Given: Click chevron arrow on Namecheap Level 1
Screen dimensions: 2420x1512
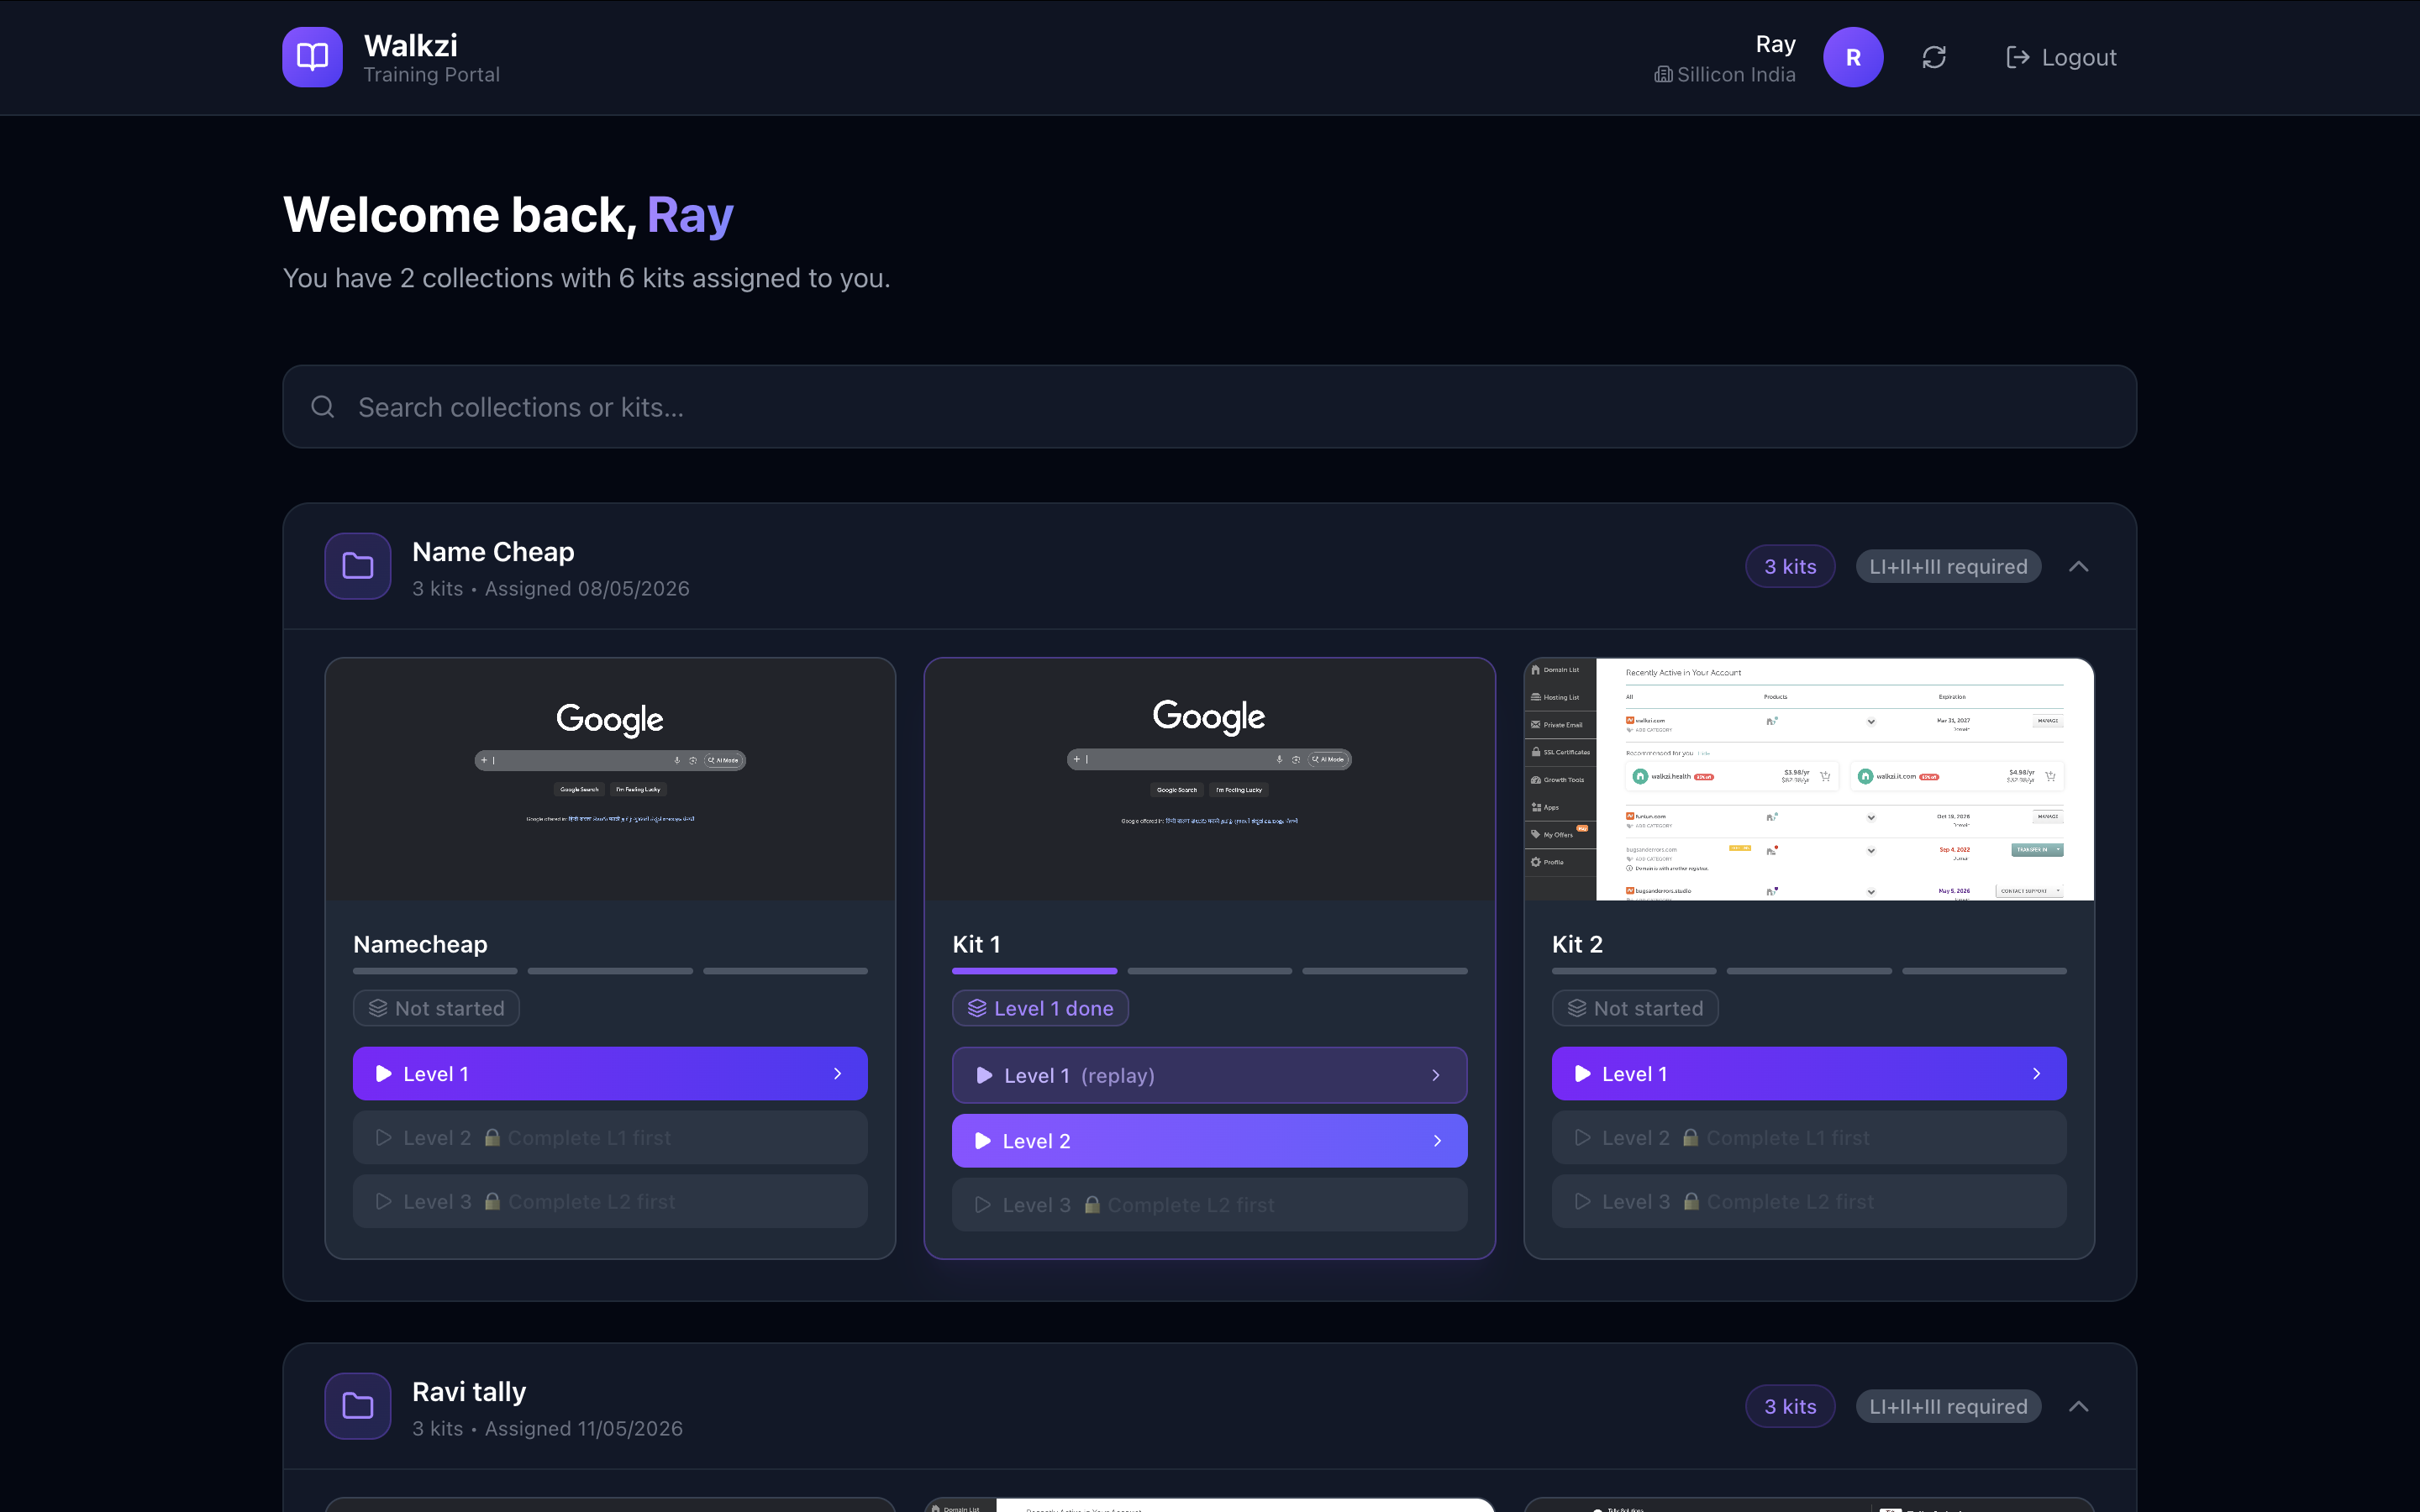Looking at the screenshot, I should [x=837, y=1073].
